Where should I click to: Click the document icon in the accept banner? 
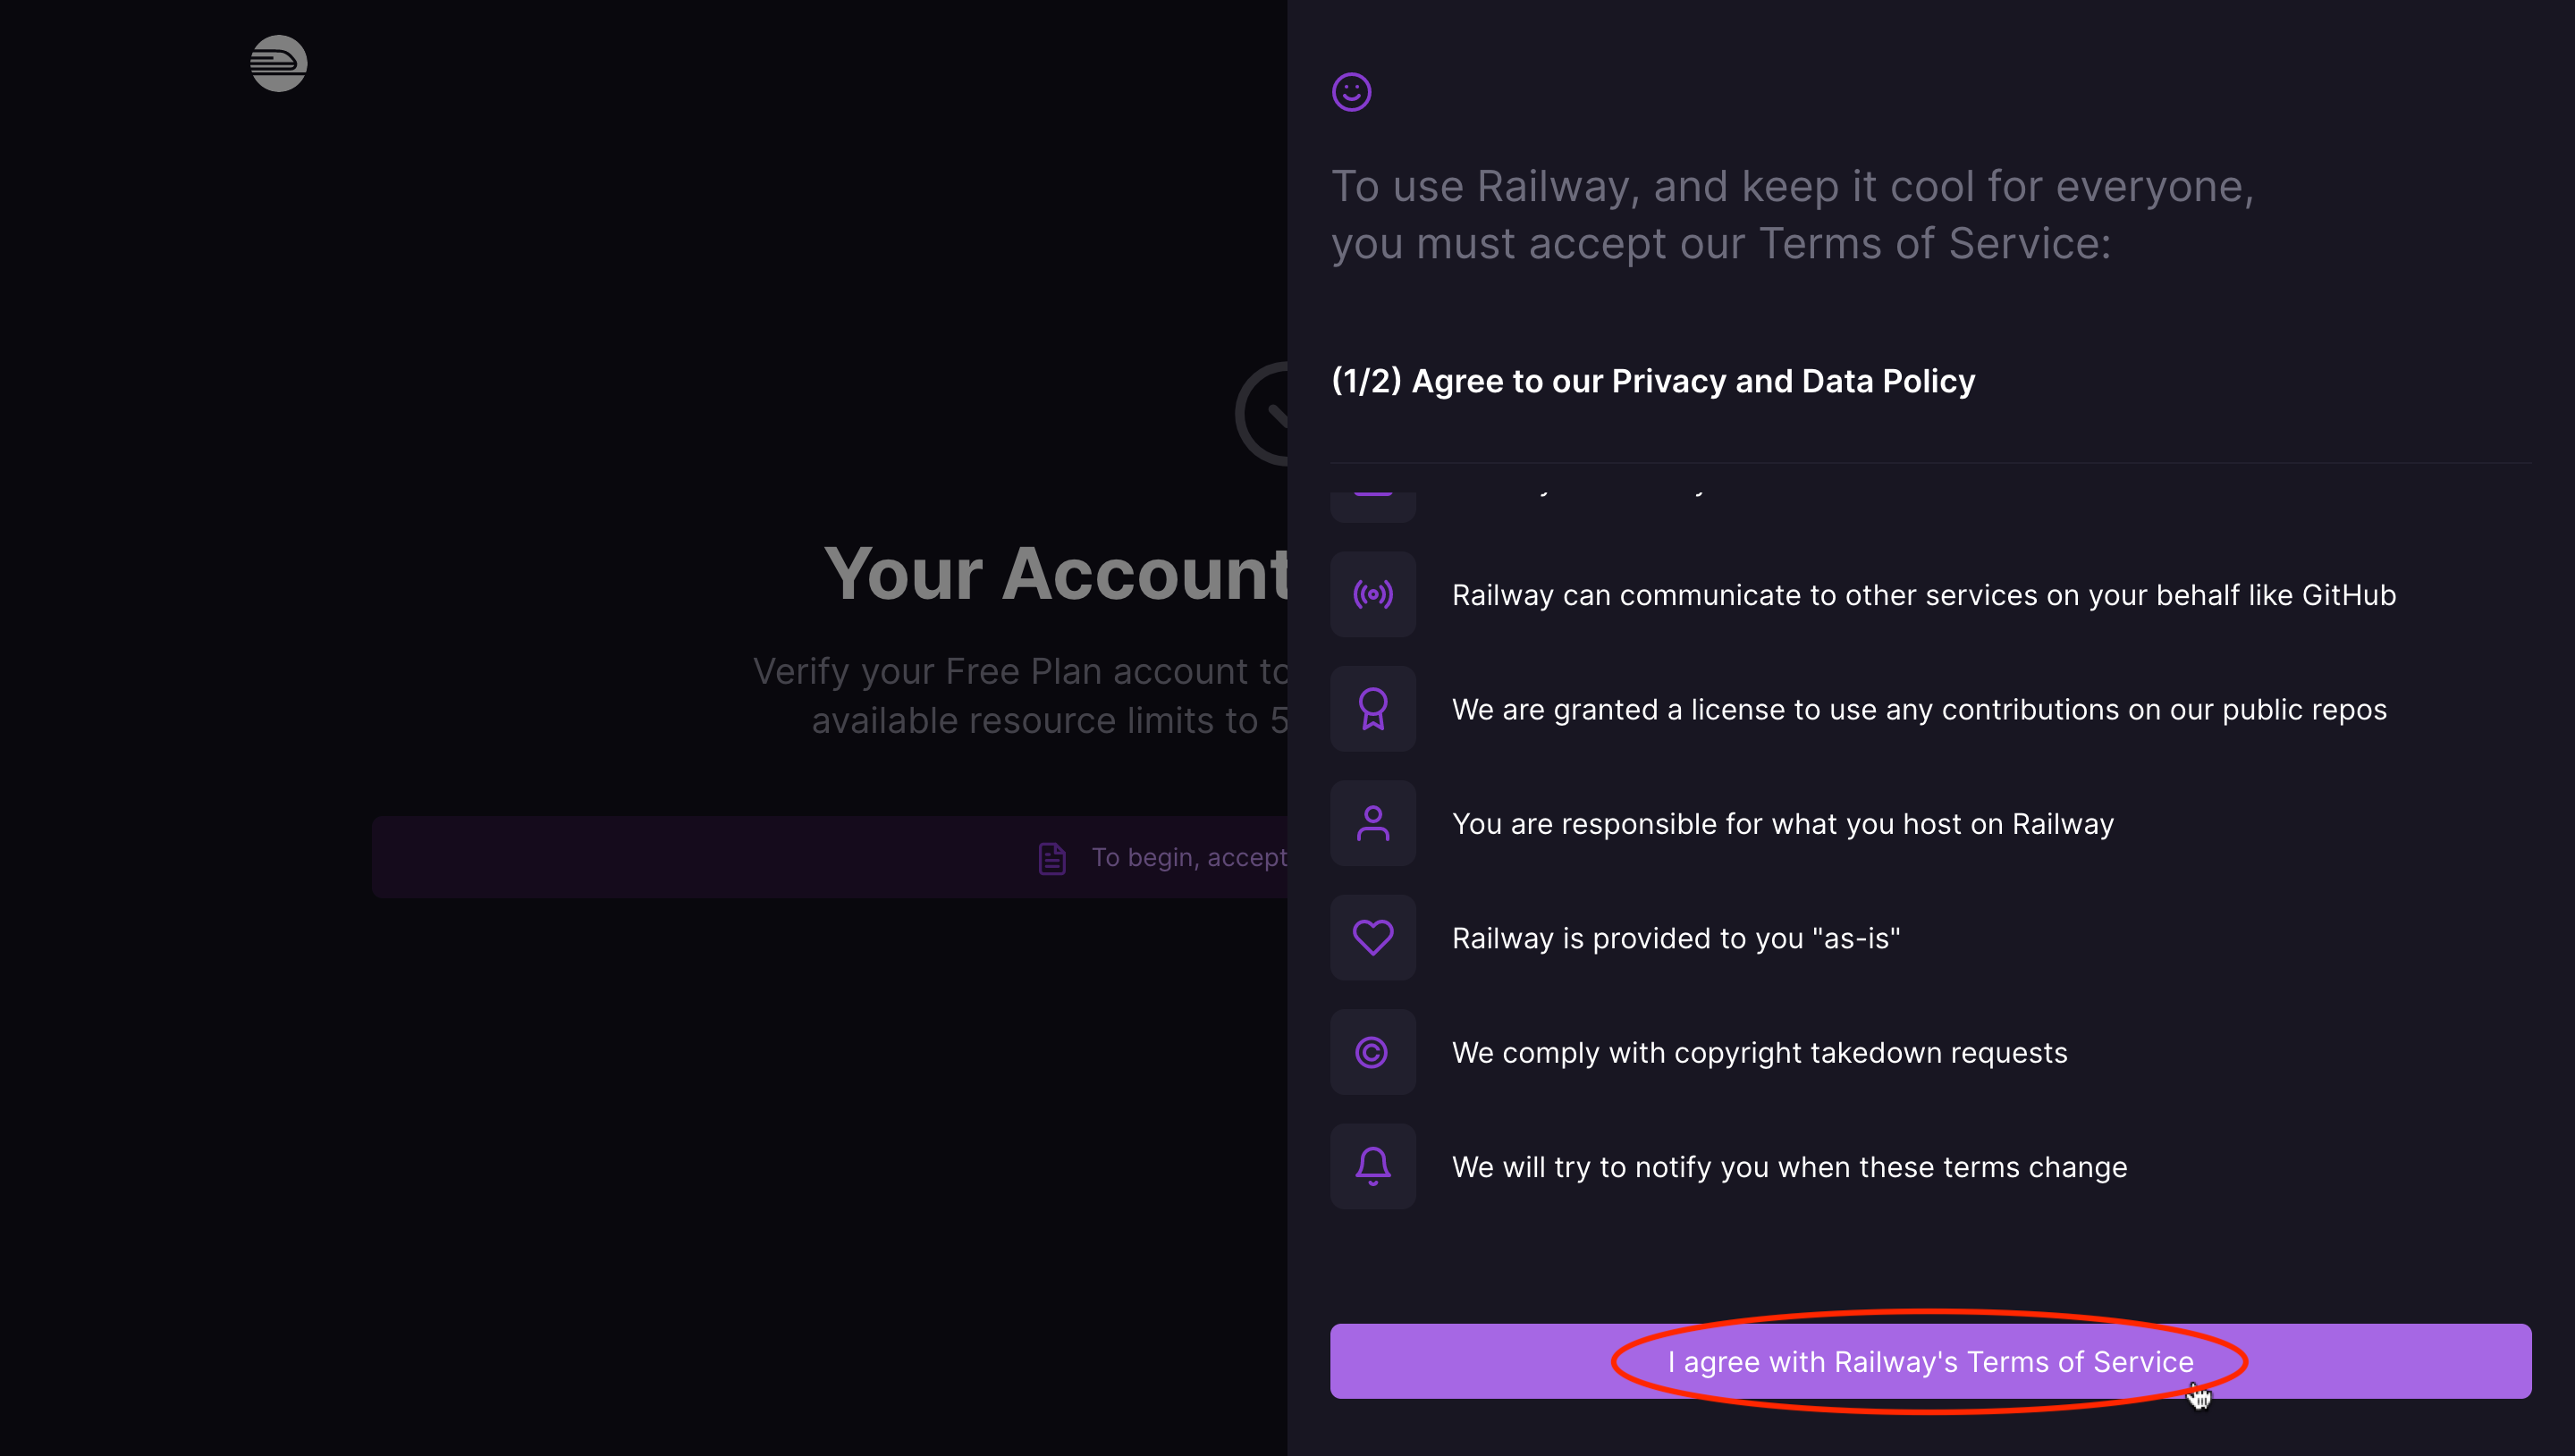tap(1051, 857)
